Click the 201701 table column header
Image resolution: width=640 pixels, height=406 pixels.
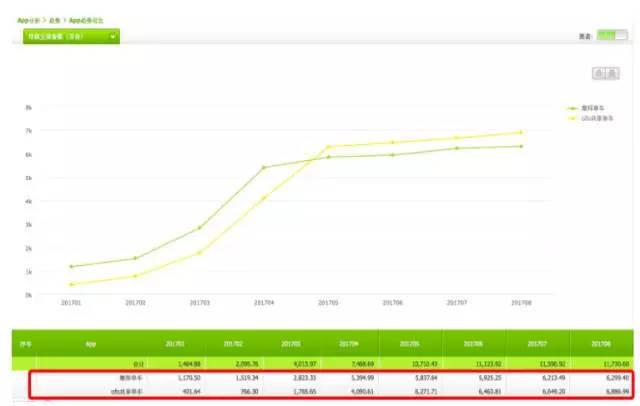coord(175,344)
